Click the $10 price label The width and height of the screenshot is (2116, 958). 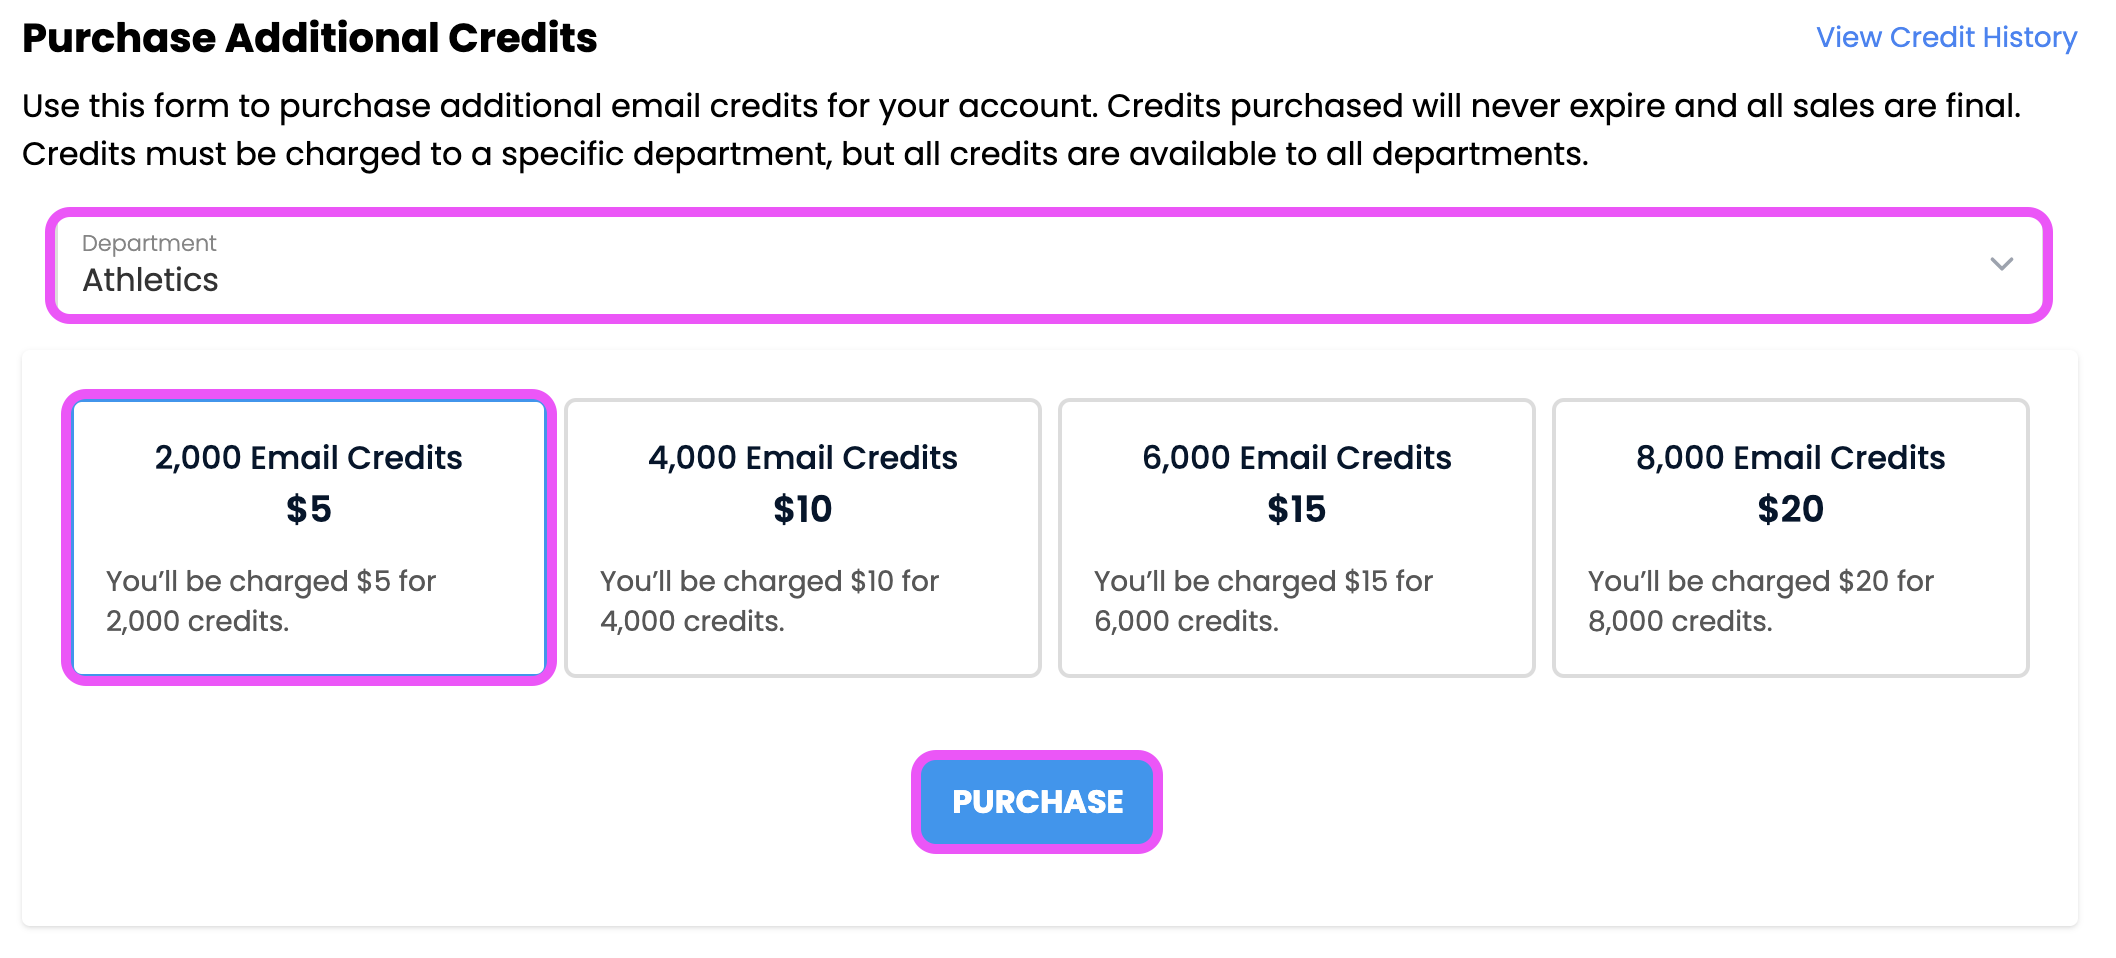(x=802, y=510)
